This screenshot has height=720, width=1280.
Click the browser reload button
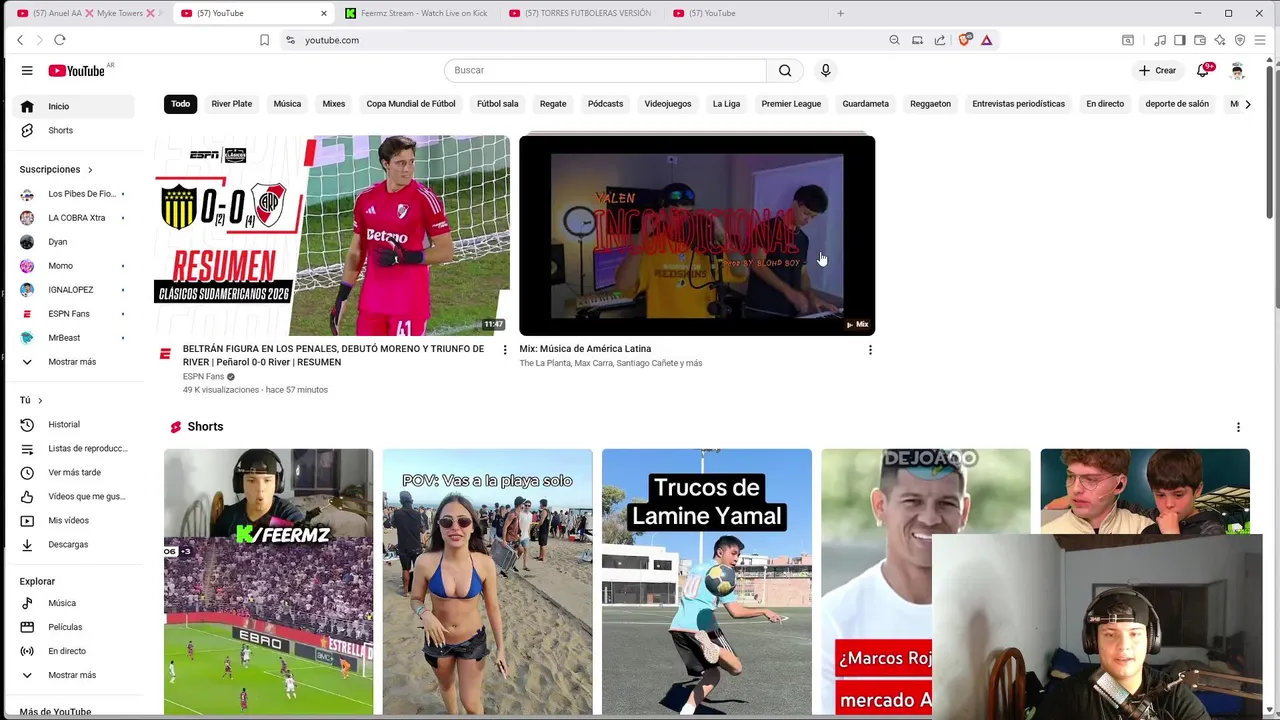tap(60, 40)
